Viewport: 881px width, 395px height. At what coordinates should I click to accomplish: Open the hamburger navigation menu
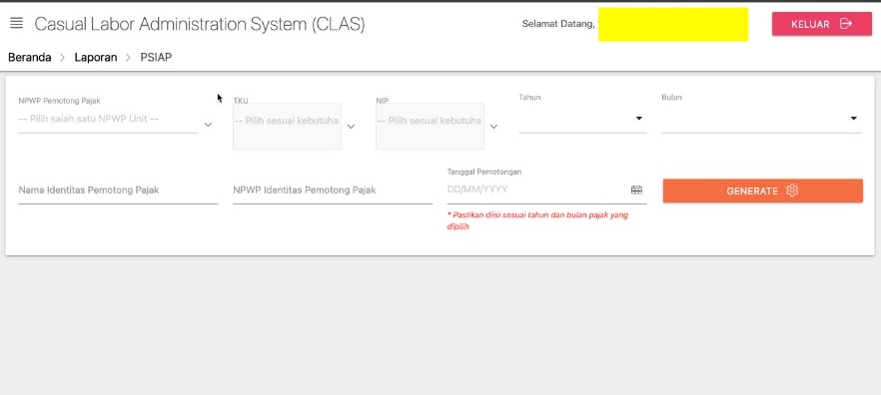(x=16, y=24)
